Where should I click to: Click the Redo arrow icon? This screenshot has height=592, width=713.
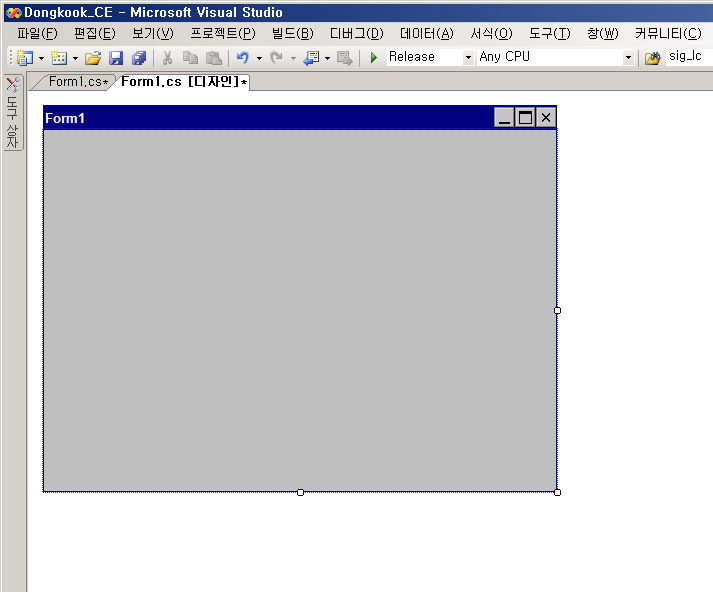coord(276,58)
